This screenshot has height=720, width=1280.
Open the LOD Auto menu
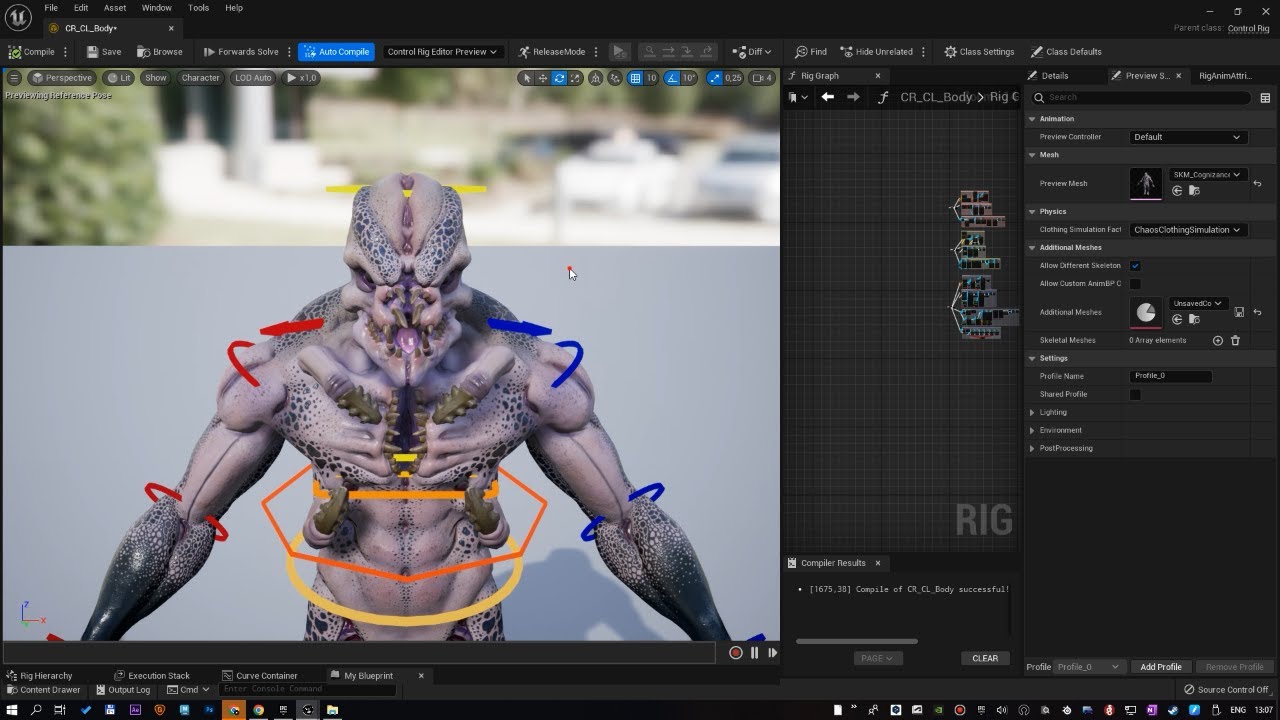[253, 78]
